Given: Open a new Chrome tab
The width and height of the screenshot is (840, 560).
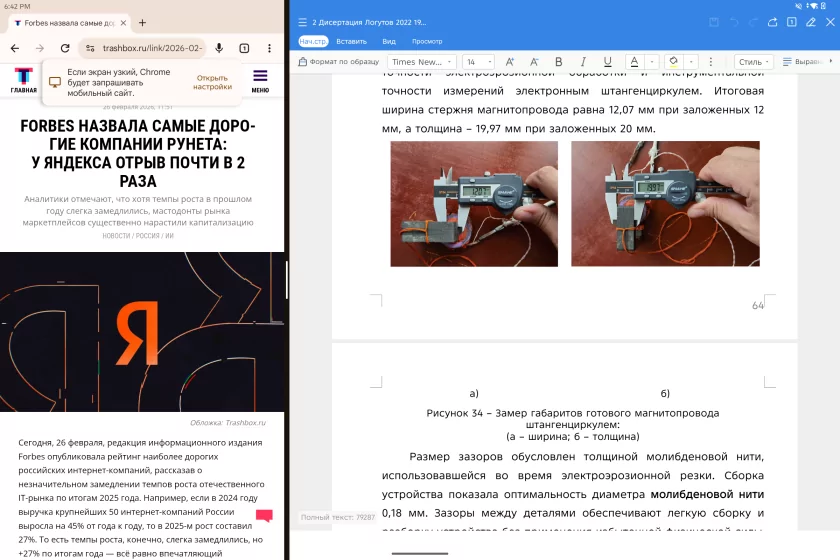Looking at the screenshot, I should (142, 23).
